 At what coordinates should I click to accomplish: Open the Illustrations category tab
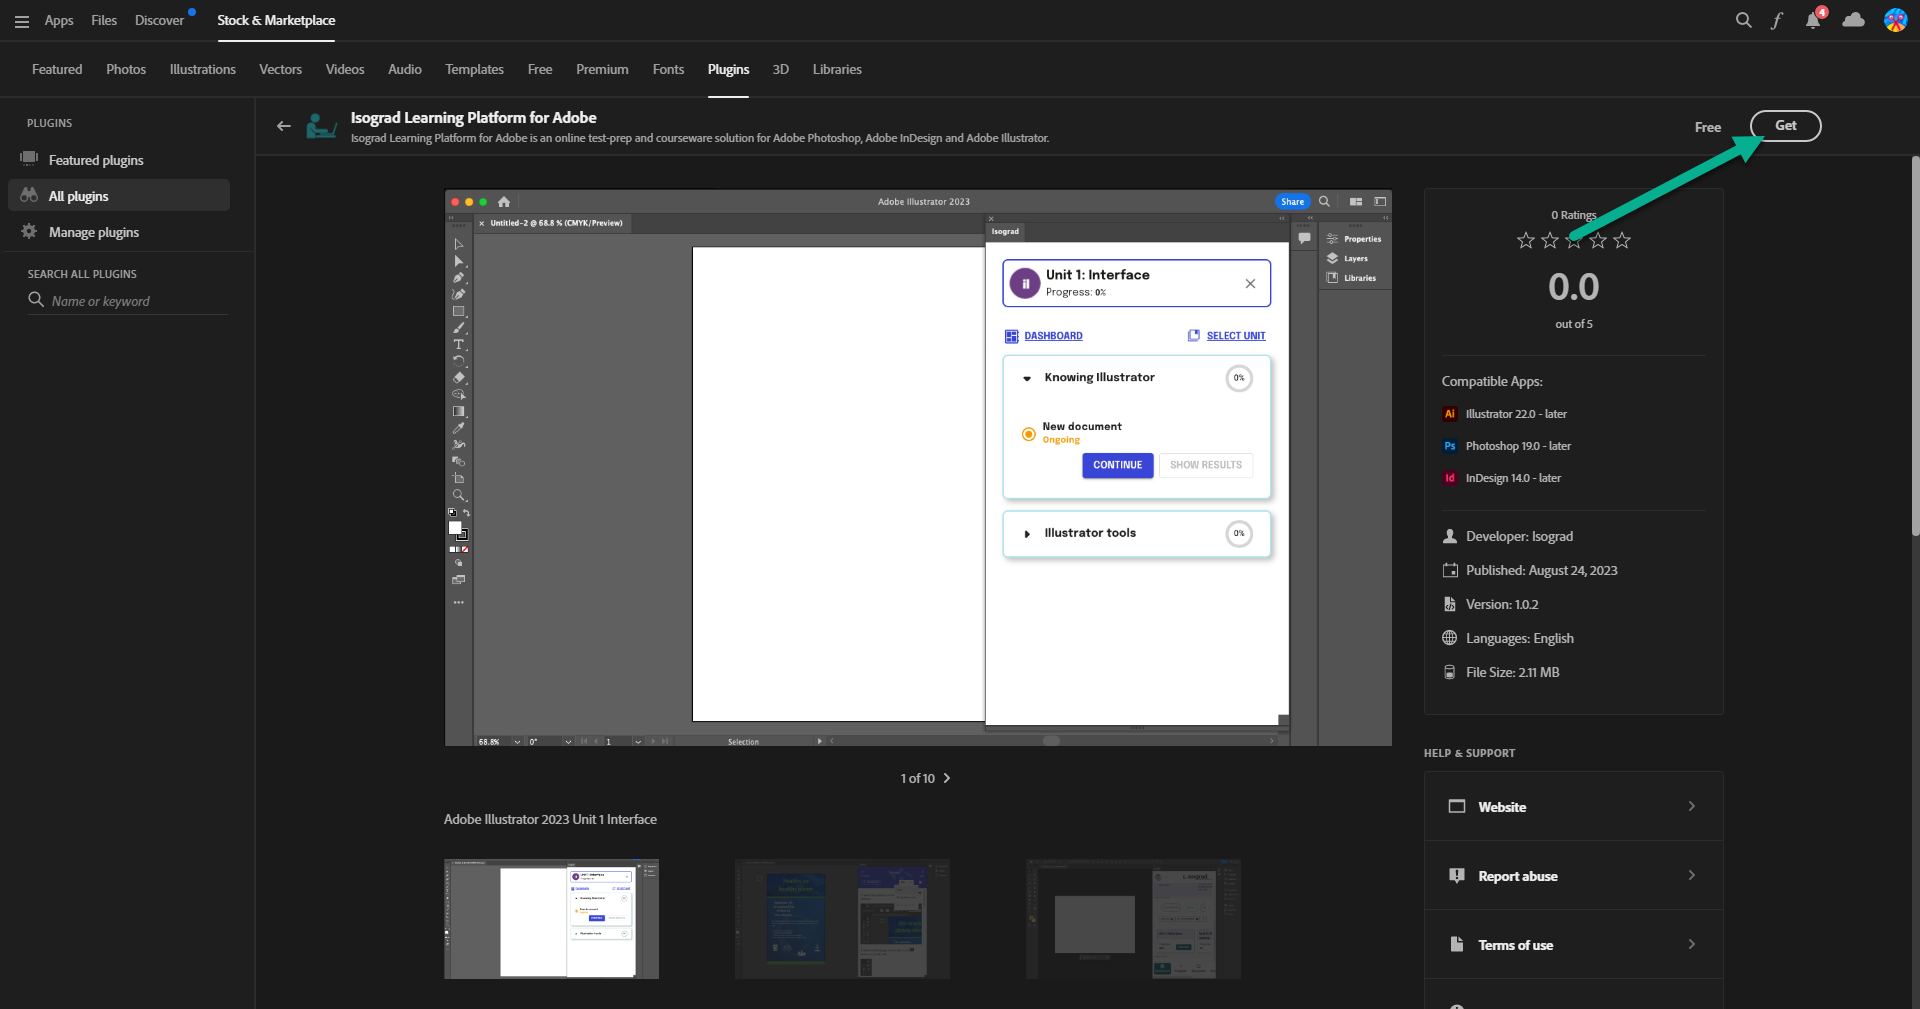click(203, 69)
